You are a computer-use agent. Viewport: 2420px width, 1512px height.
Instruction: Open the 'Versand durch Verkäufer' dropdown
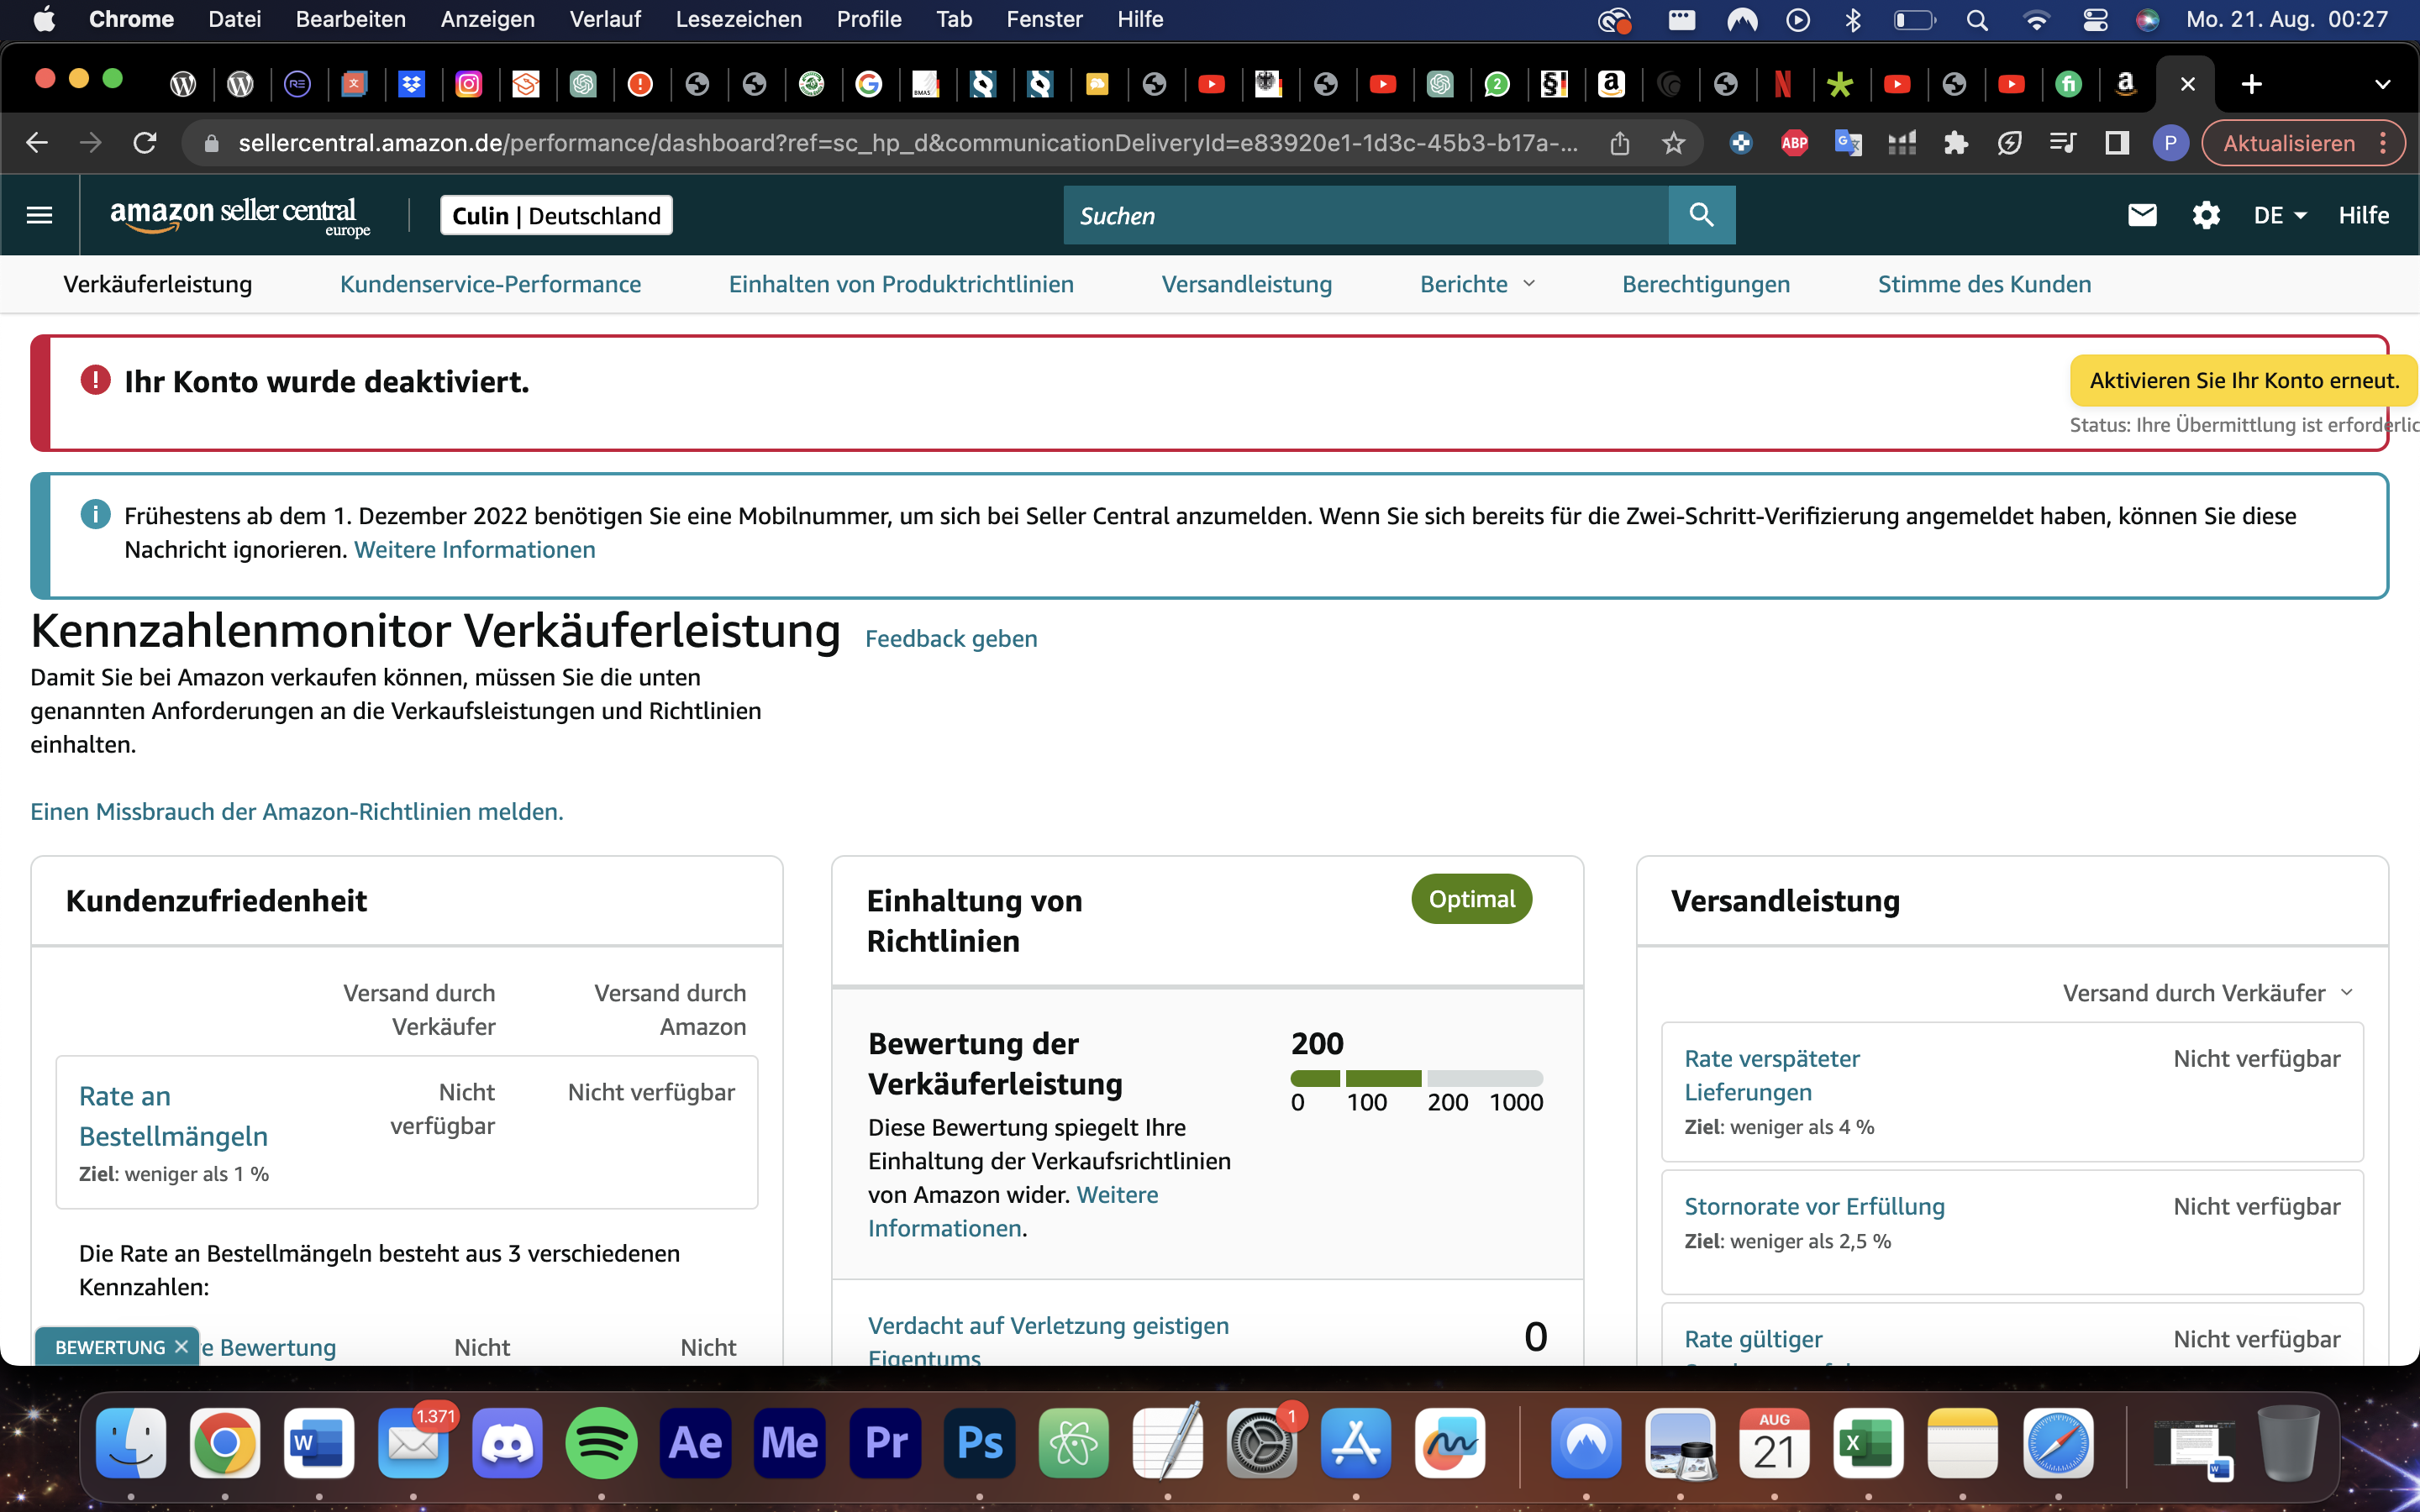[2208, 992]
